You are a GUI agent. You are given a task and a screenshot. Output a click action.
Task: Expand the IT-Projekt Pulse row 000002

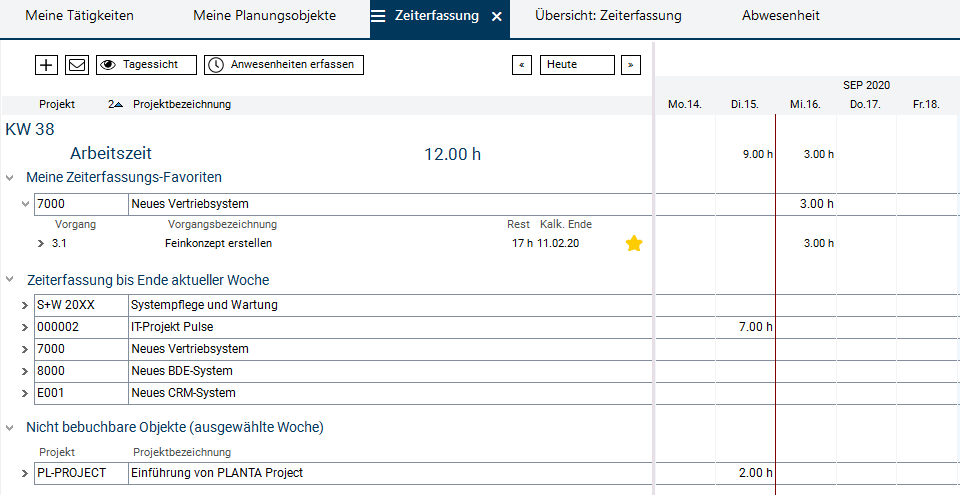point(25,327)
